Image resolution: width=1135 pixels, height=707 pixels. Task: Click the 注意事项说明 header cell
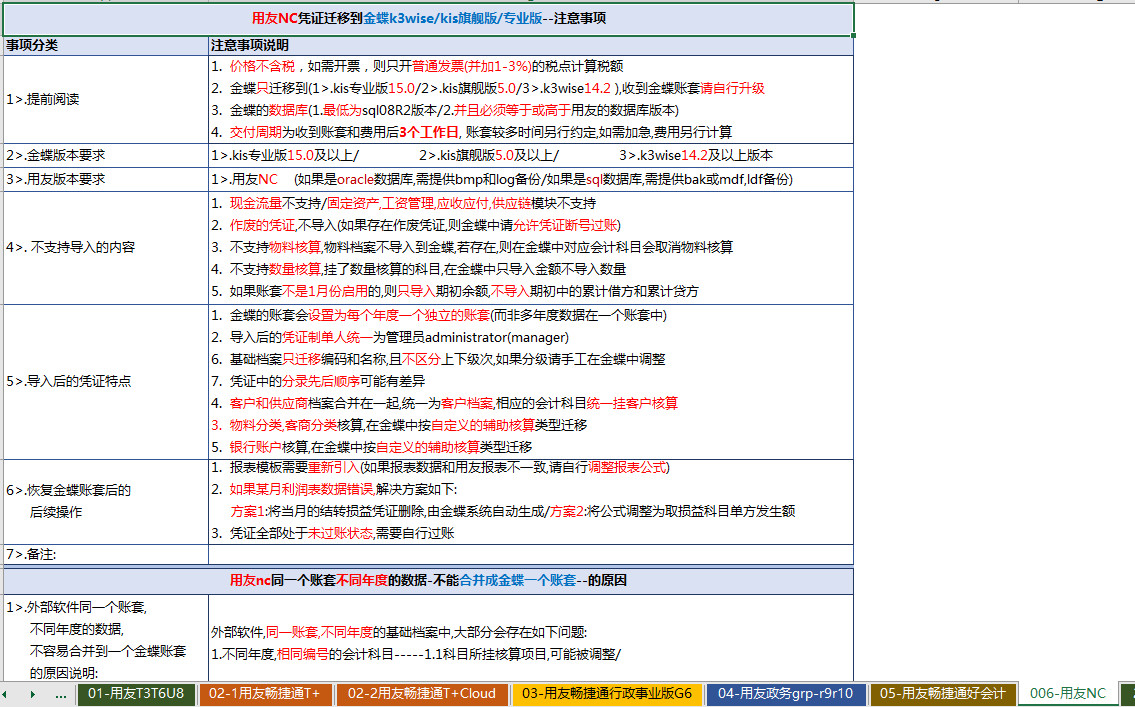coord(530,45)
